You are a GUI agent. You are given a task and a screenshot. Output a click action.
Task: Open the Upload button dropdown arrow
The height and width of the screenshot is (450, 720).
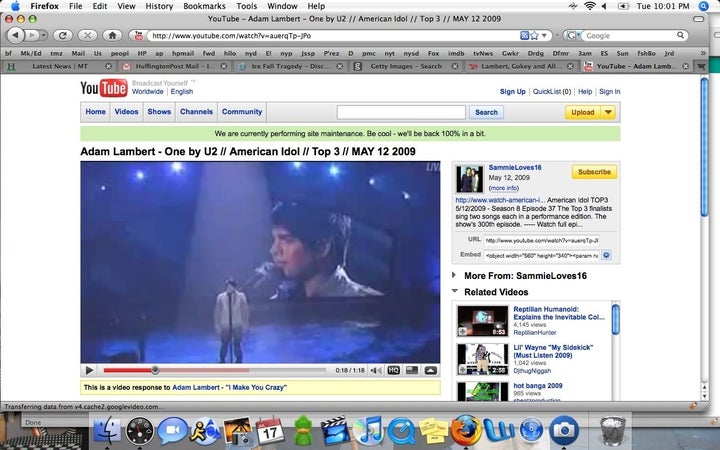[x=608, y=112]
